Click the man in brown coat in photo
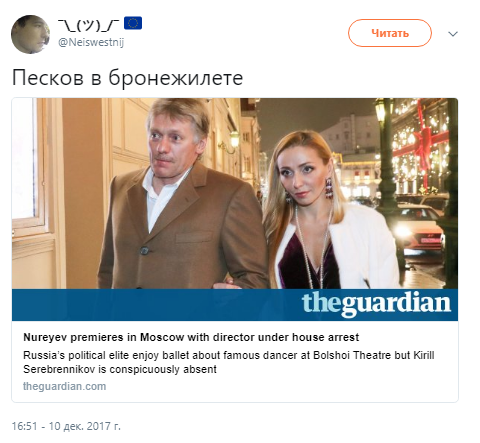The height and width of the screenshot is (443, 480). point(182,200)
